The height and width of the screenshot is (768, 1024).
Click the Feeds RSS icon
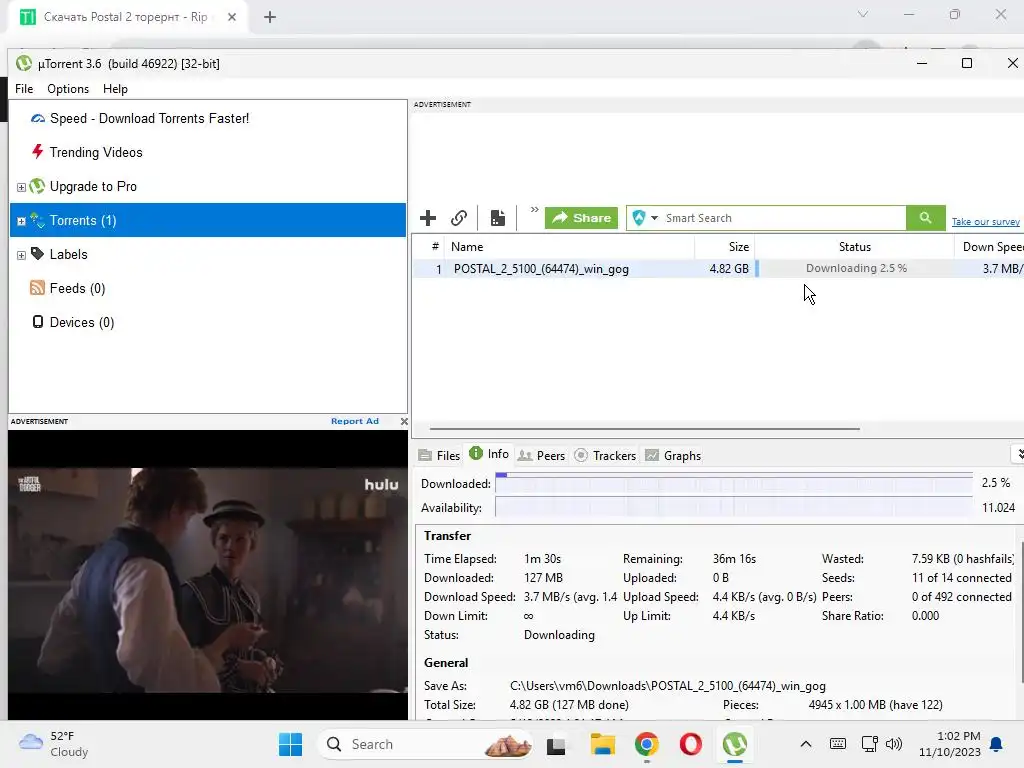[x=37, y=287]
